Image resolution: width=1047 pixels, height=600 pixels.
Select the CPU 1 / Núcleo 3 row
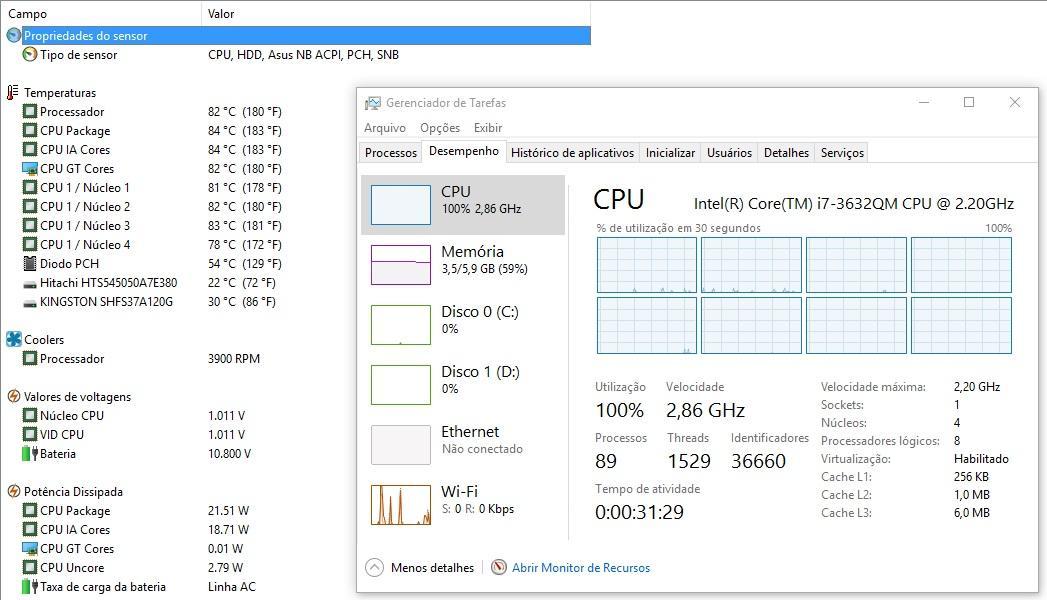[x=298, y=226]
